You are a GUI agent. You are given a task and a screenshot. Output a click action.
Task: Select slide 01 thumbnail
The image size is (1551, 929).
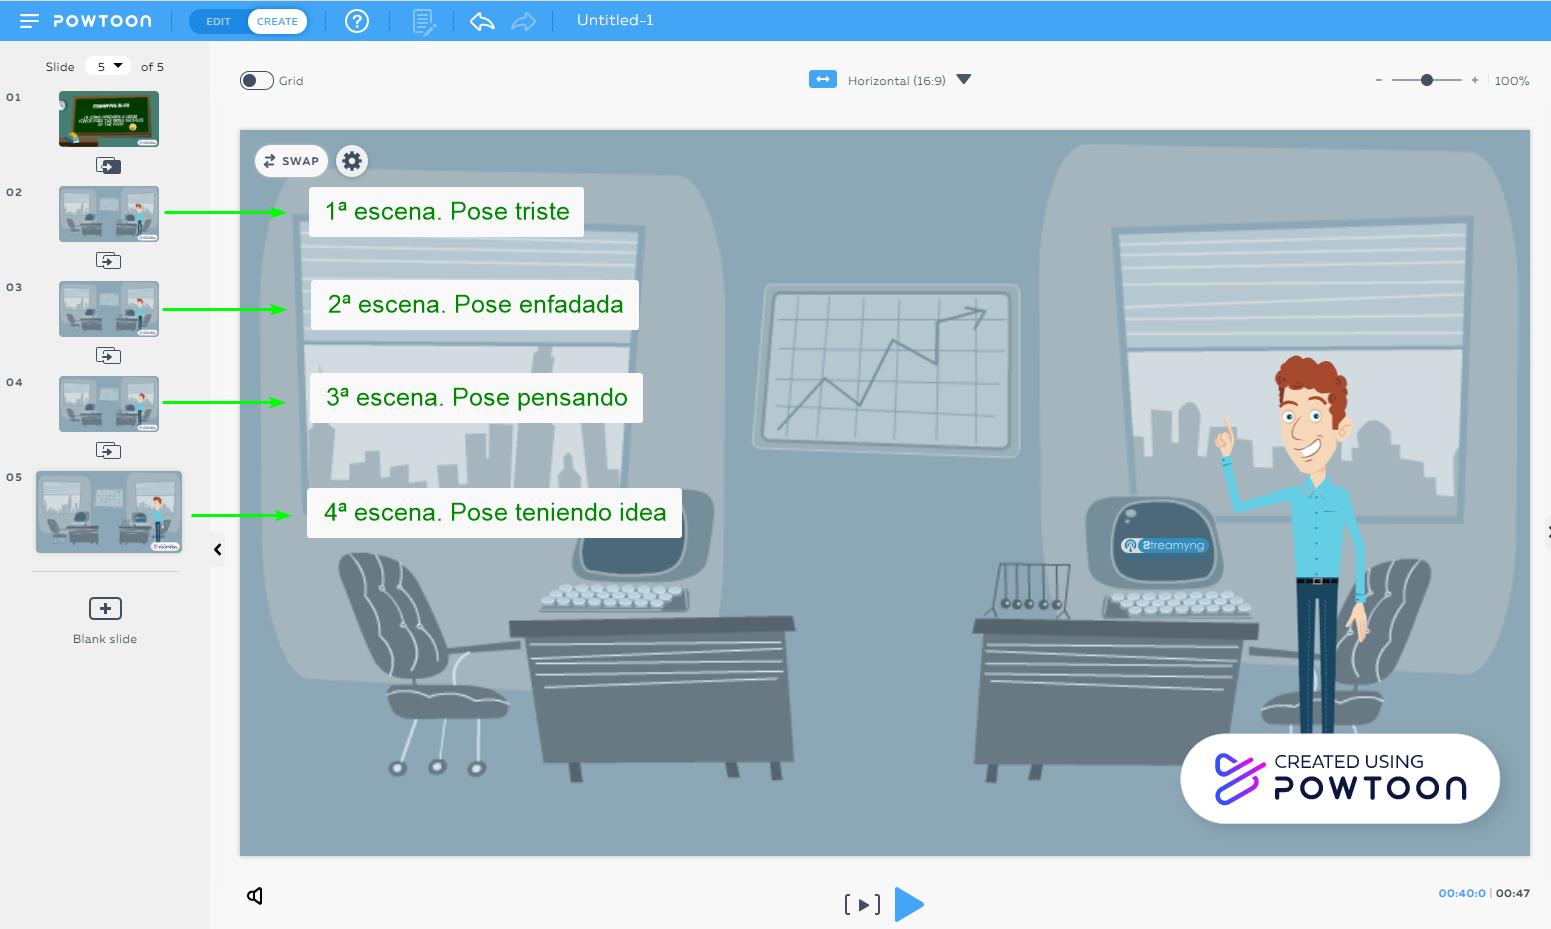(x=109, y=119)
